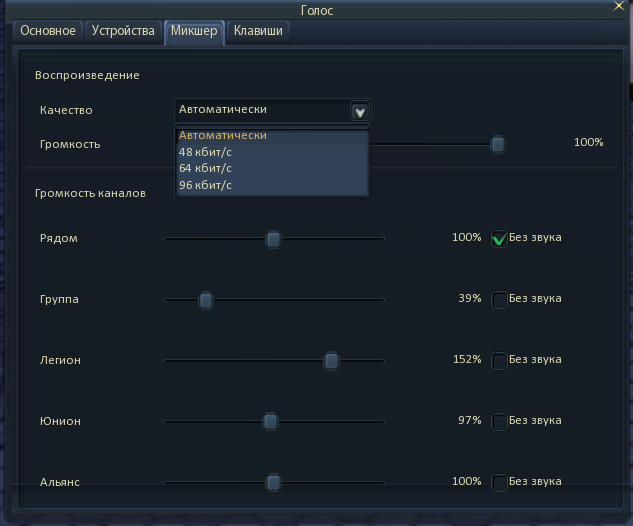
Task: Uncheck Без звука for Рядом channel
Action: tap(499, 239)
